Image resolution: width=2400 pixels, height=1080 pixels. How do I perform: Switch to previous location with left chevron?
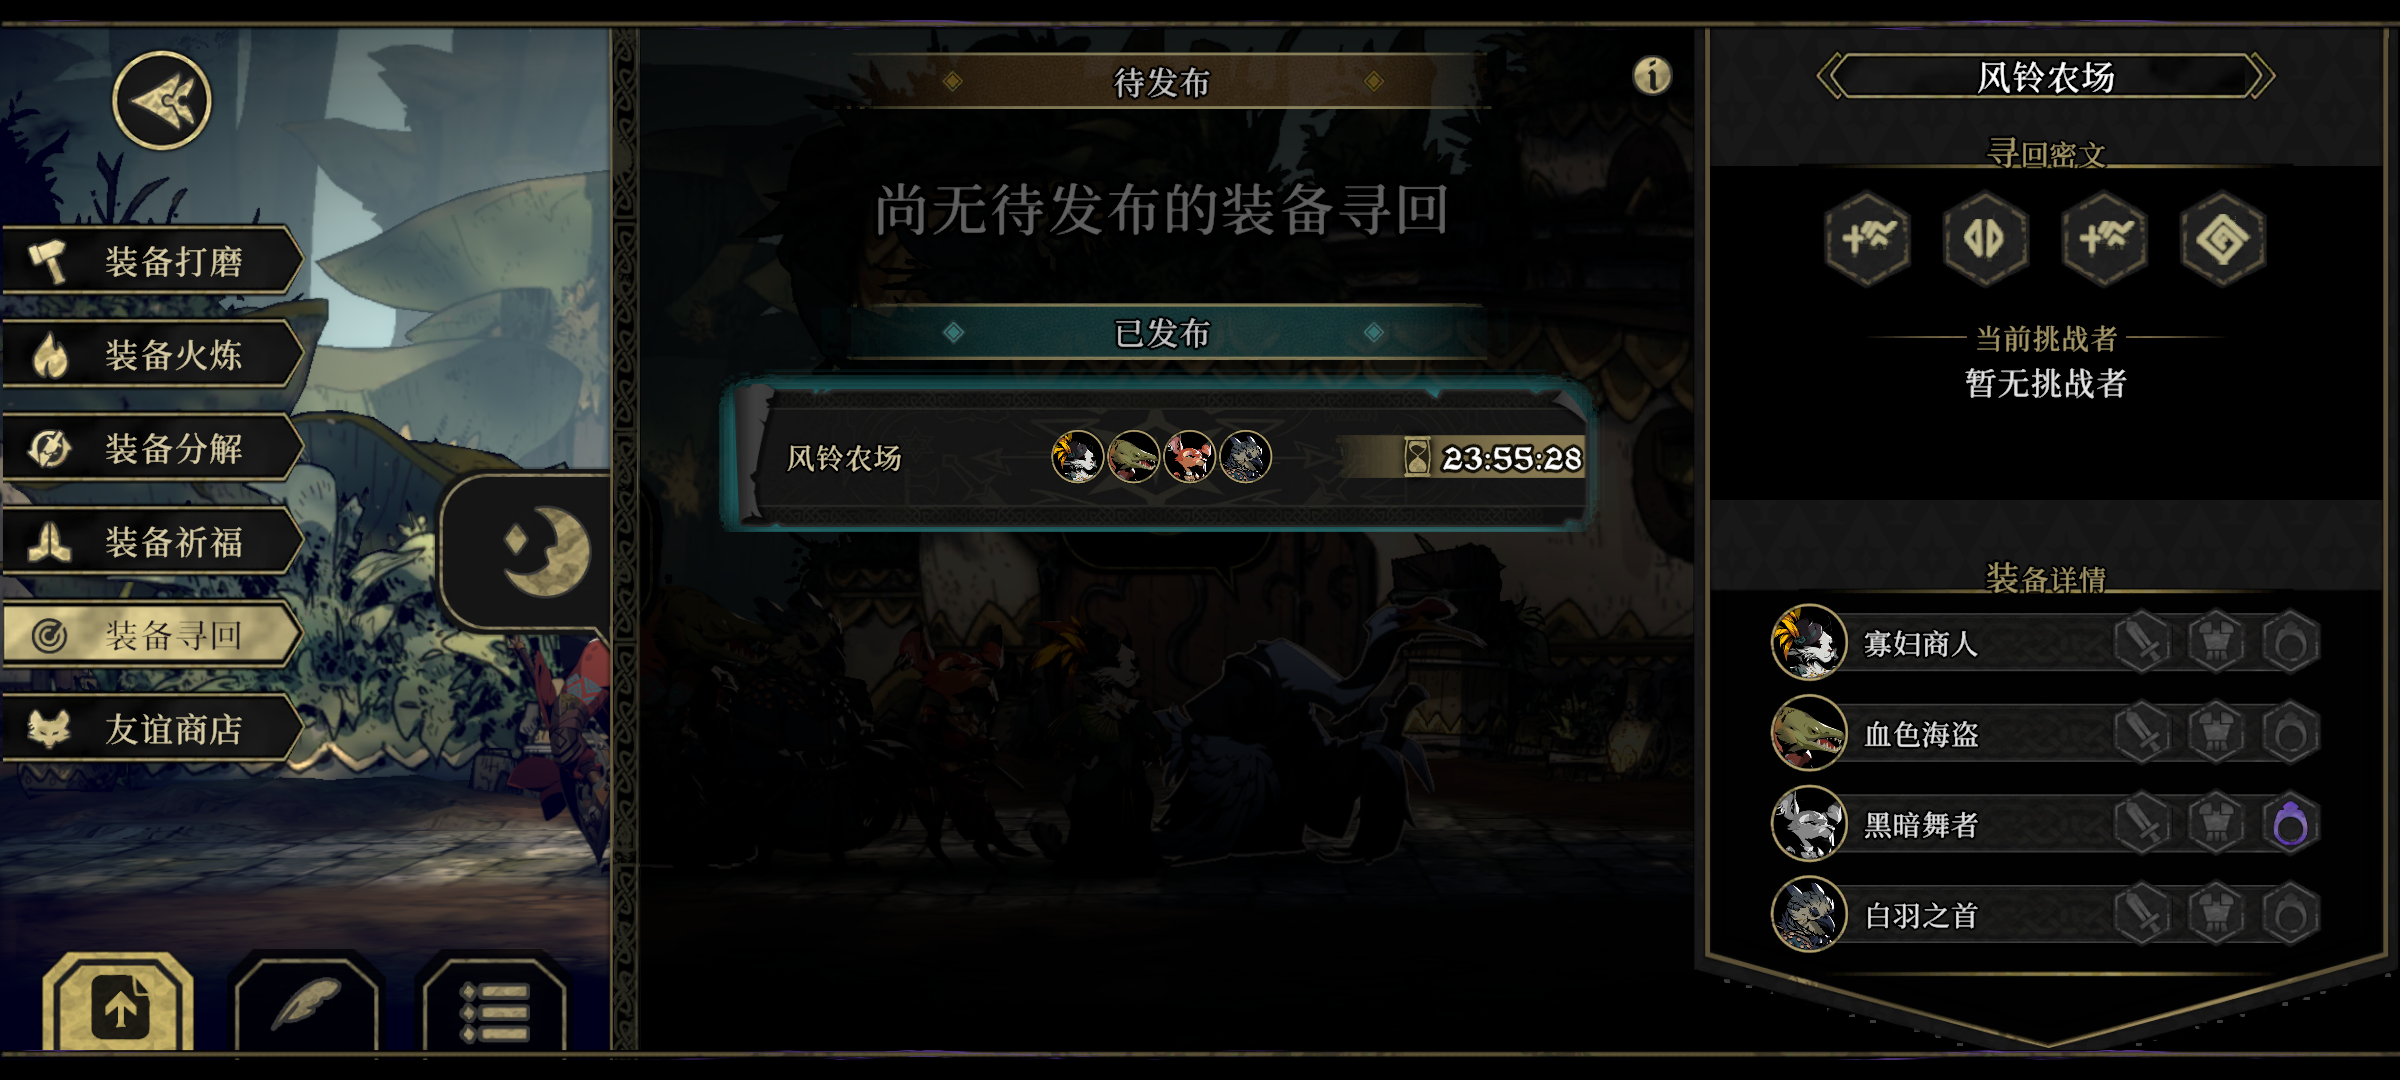1833,76
